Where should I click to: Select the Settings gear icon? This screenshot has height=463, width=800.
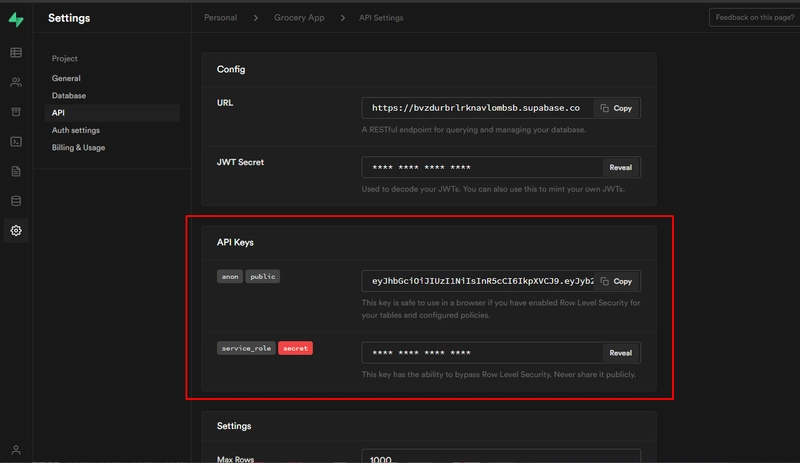coord(16,230)
